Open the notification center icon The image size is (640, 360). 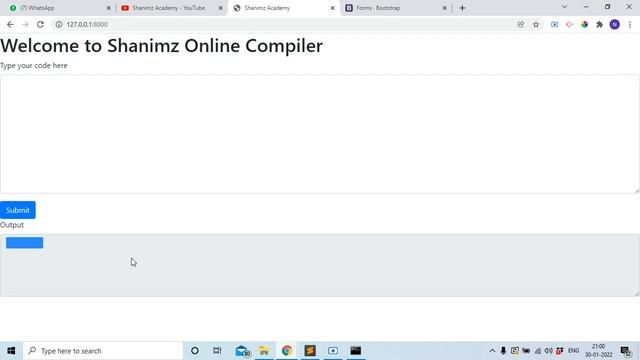coord(626,351)
